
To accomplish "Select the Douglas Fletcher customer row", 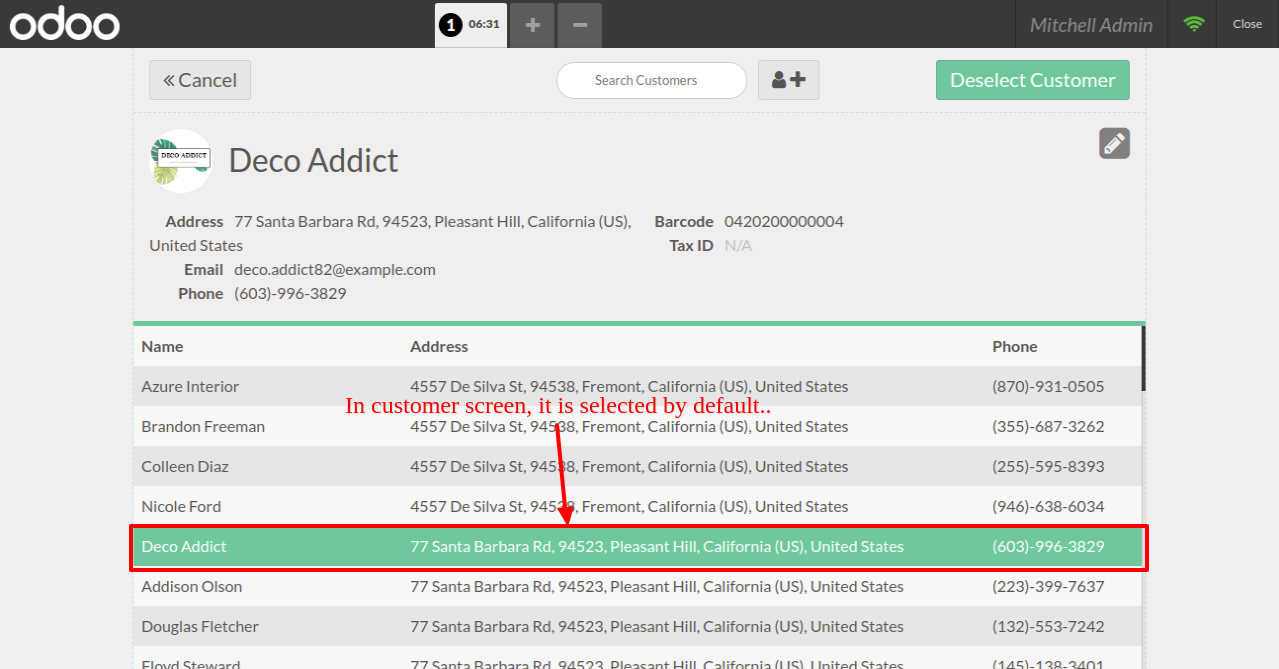I will (637, 626).
